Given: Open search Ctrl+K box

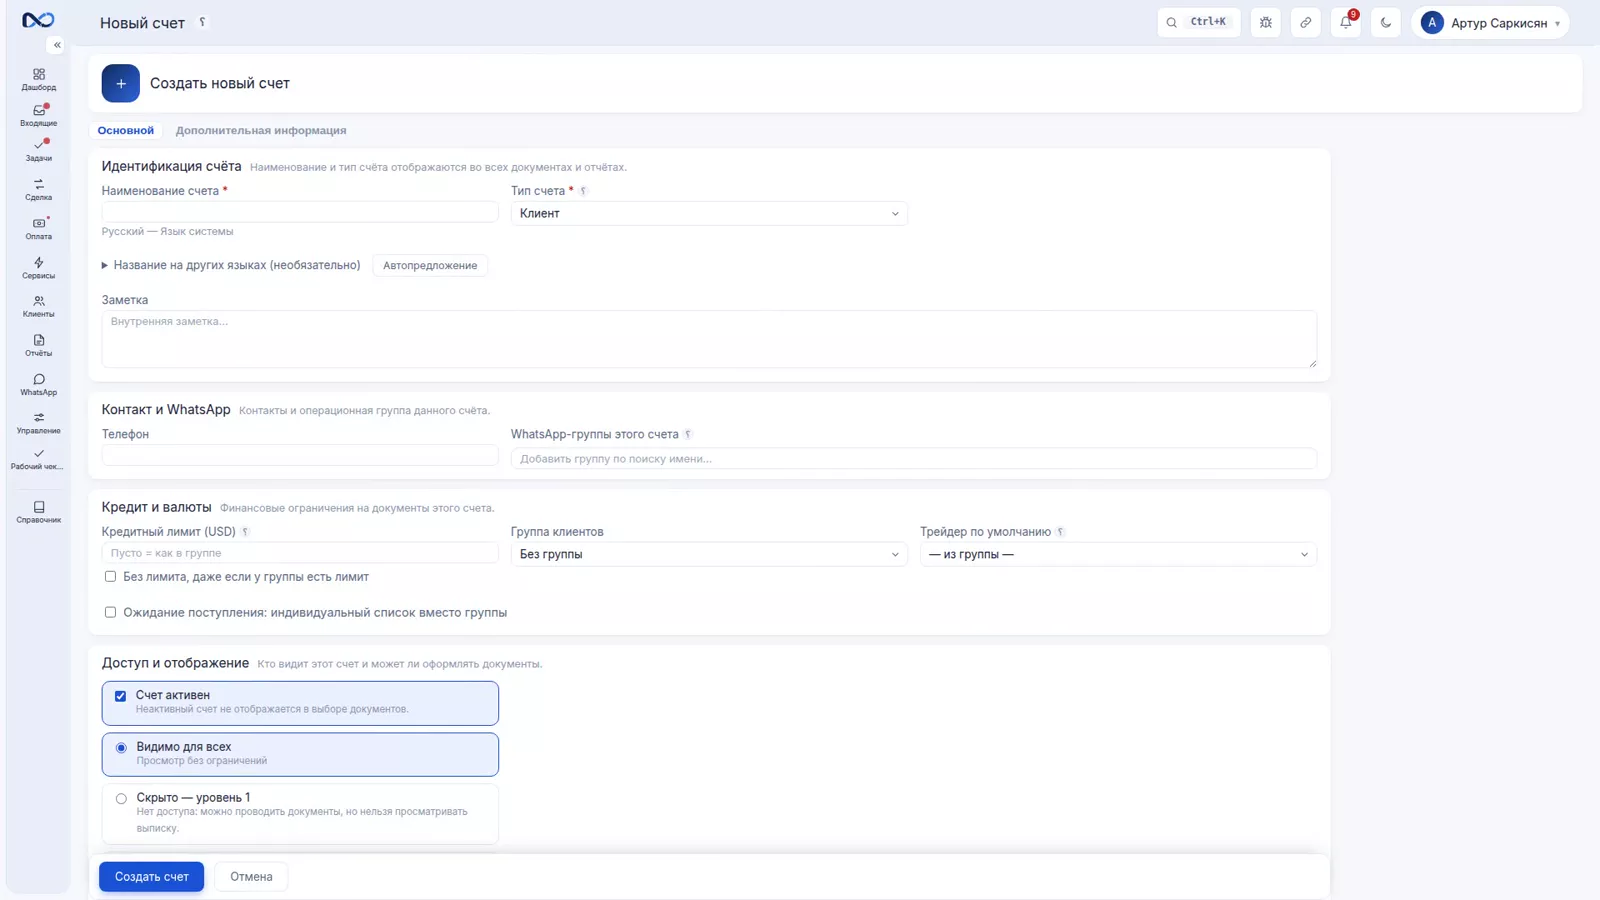Looking at the screenshot, I should [x=1199, y=22].
